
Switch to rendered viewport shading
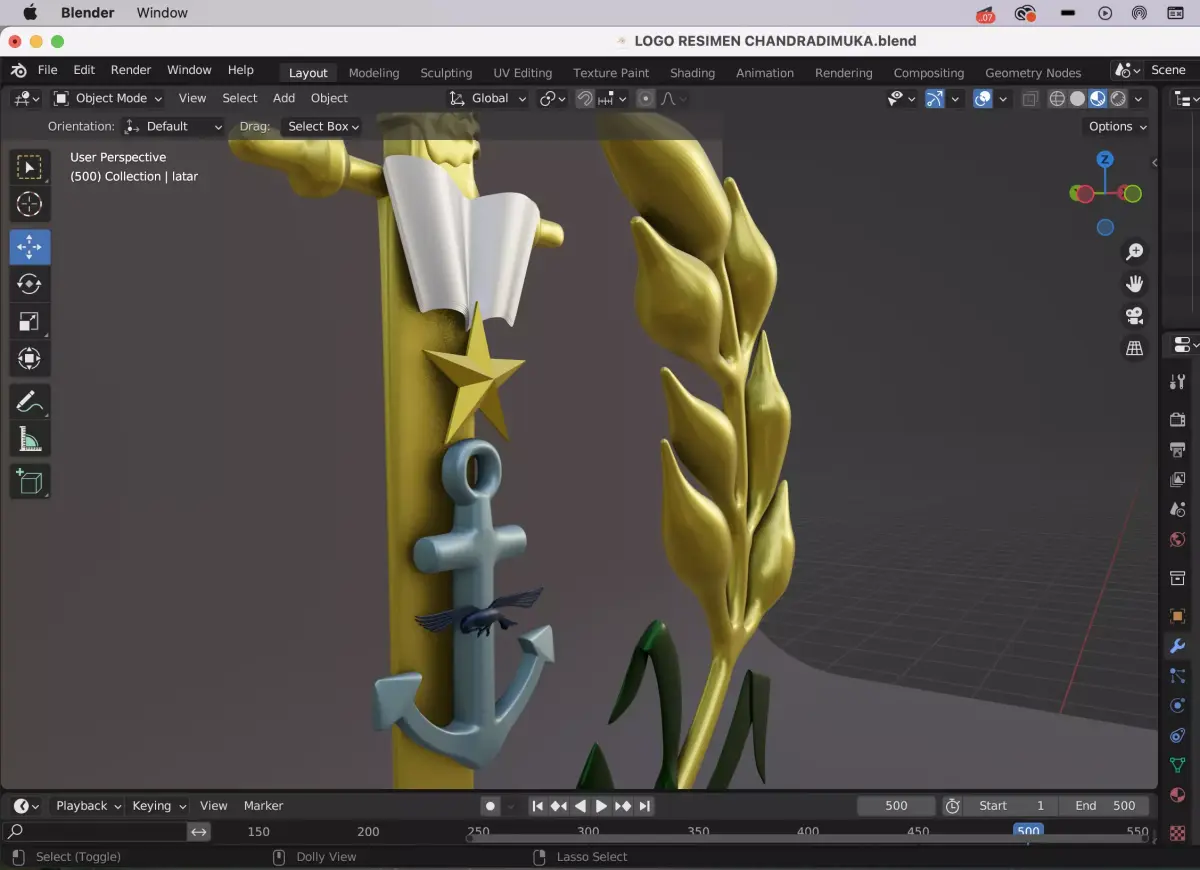tap(1118, 98)
